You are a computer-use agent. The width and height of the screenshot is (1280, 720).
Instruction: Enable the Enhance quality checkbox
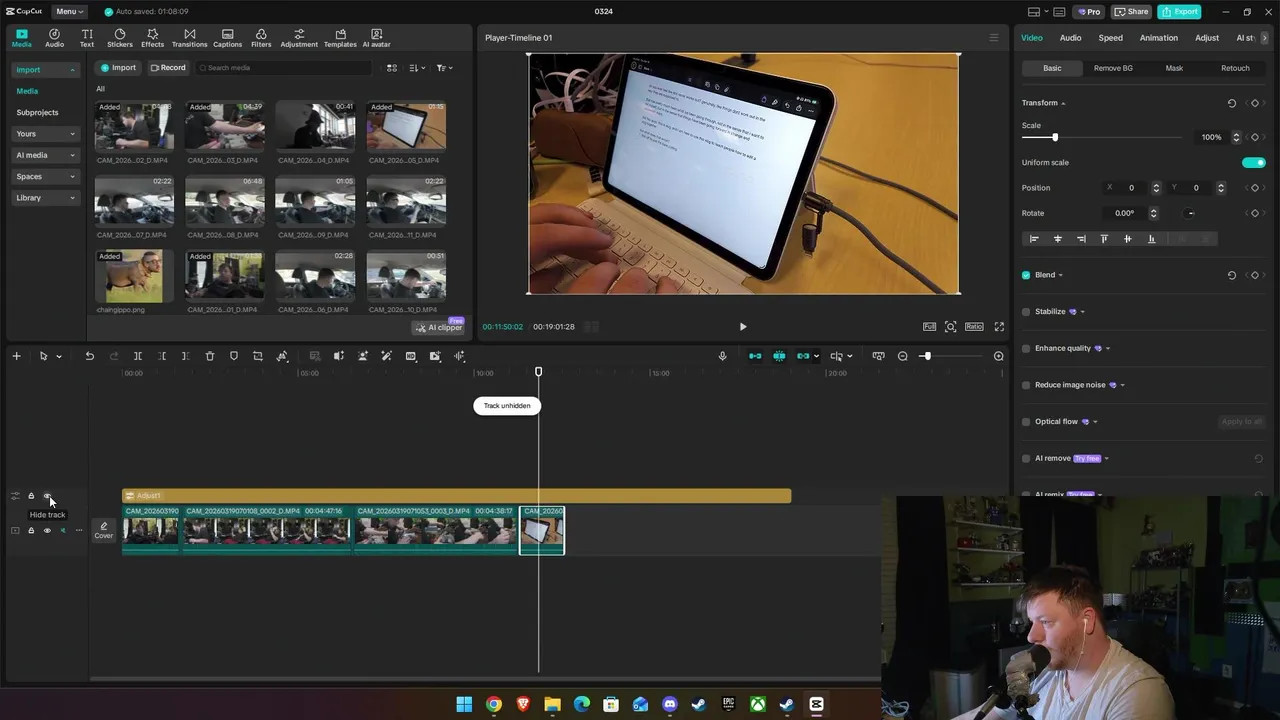(1026, 348)
